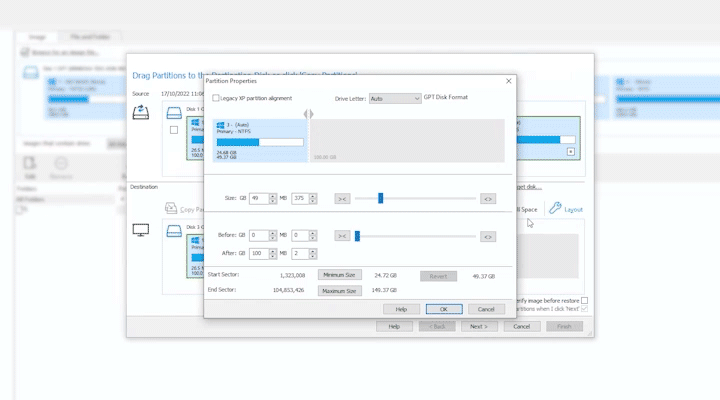The height and width of the screenshot is (400, 720).
Task: Click the Copy Partitions icon
Action: [171, 208]
